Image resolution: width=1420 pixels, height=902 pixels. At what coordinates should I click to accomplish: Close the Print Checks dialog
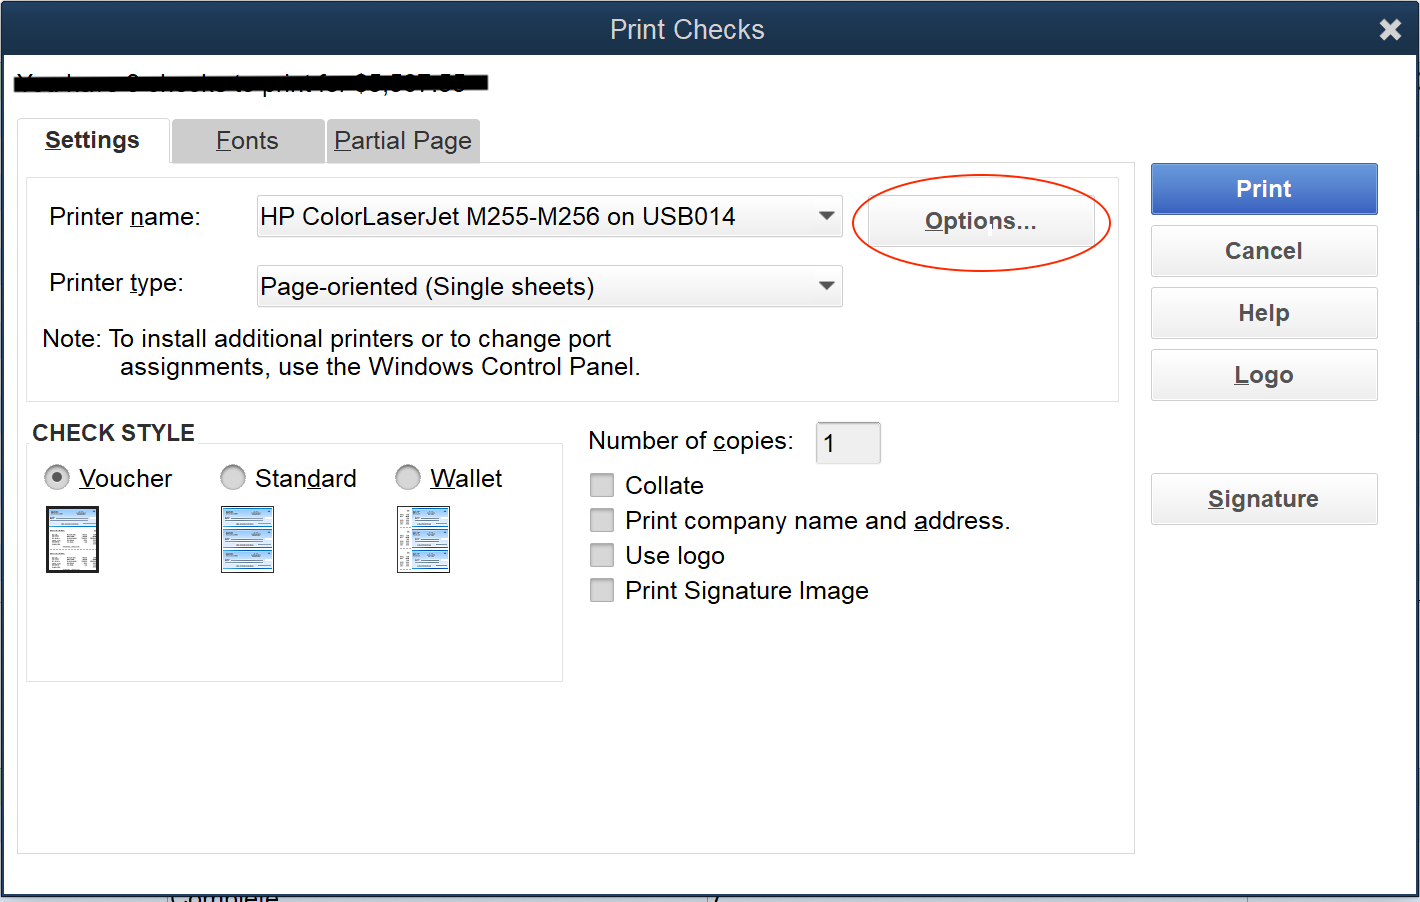pyautogui.click(x=1390, y=30)
